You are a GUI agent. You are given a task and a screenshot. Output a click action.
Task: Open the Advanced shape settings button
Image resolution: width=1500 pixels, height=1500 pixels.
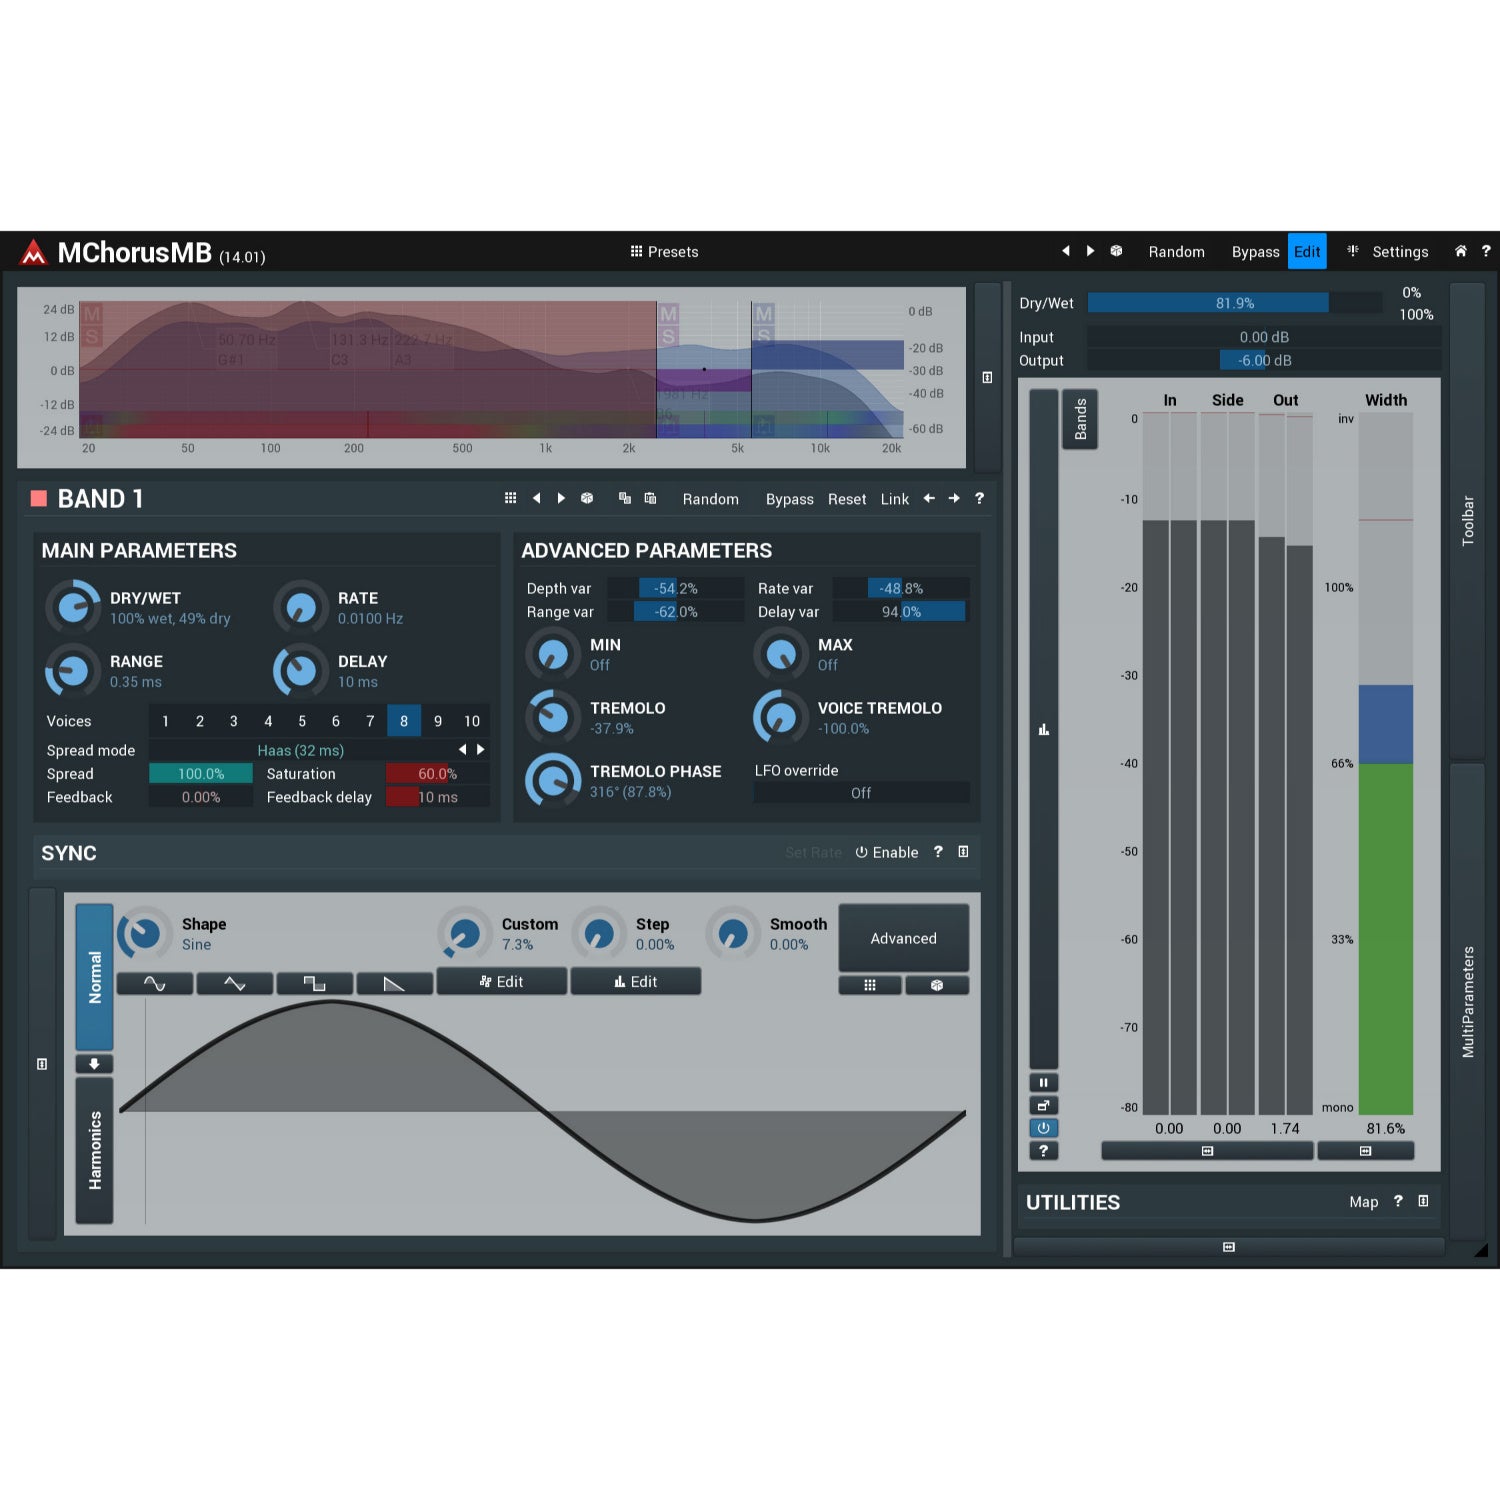903,938
